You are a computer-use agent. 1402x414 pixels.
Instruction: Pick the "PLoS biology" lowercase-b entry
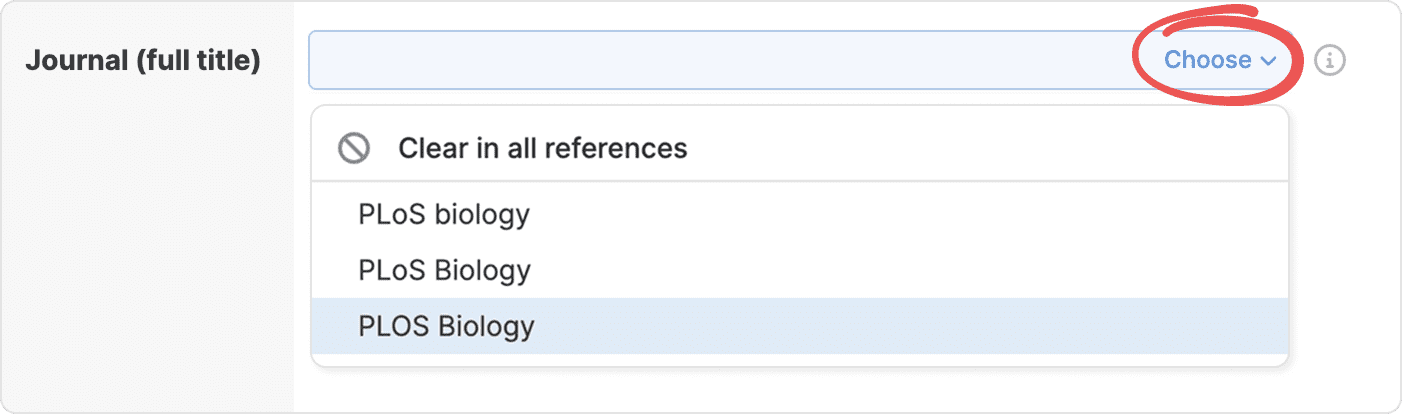point(444,214)
